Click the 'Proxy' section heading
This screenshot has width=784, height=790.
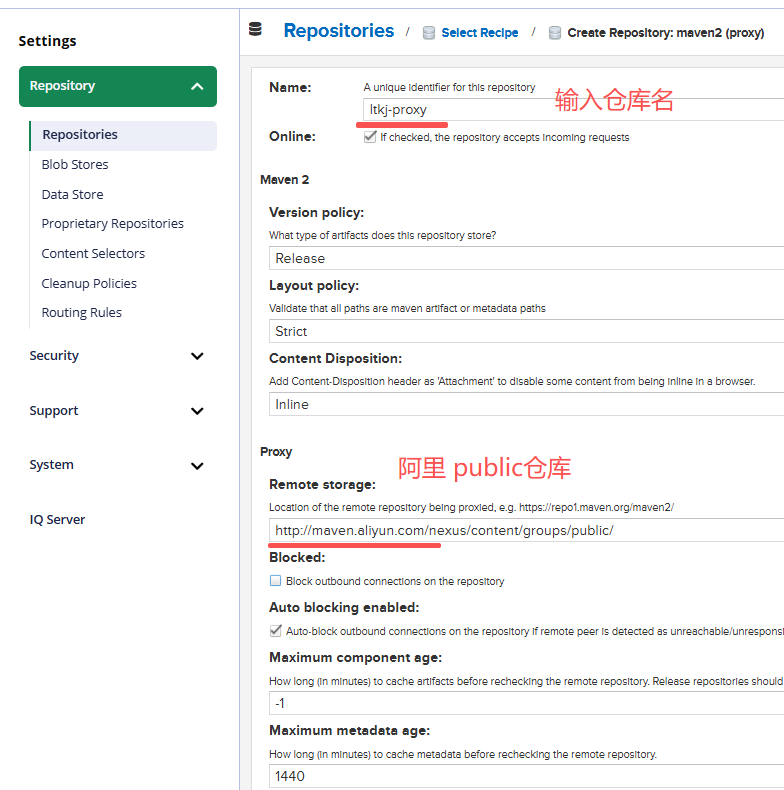pyautogui.click(x=276, y=452)
